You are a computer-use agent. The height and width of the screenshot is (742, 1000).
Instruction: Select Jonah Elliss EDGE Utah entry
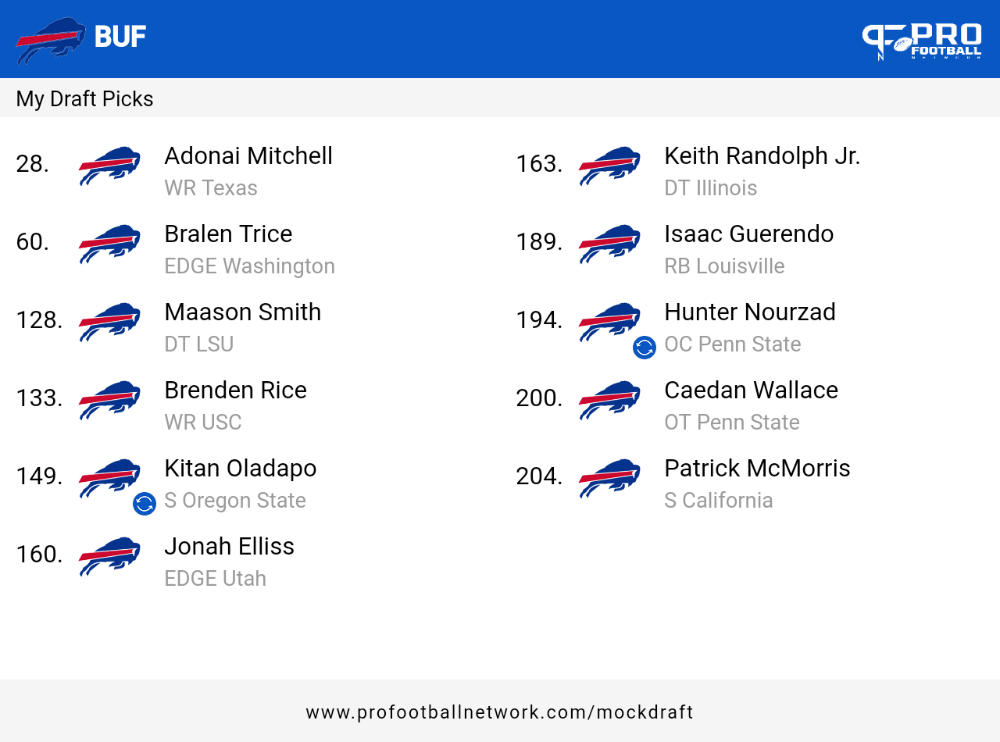(229, 561)
